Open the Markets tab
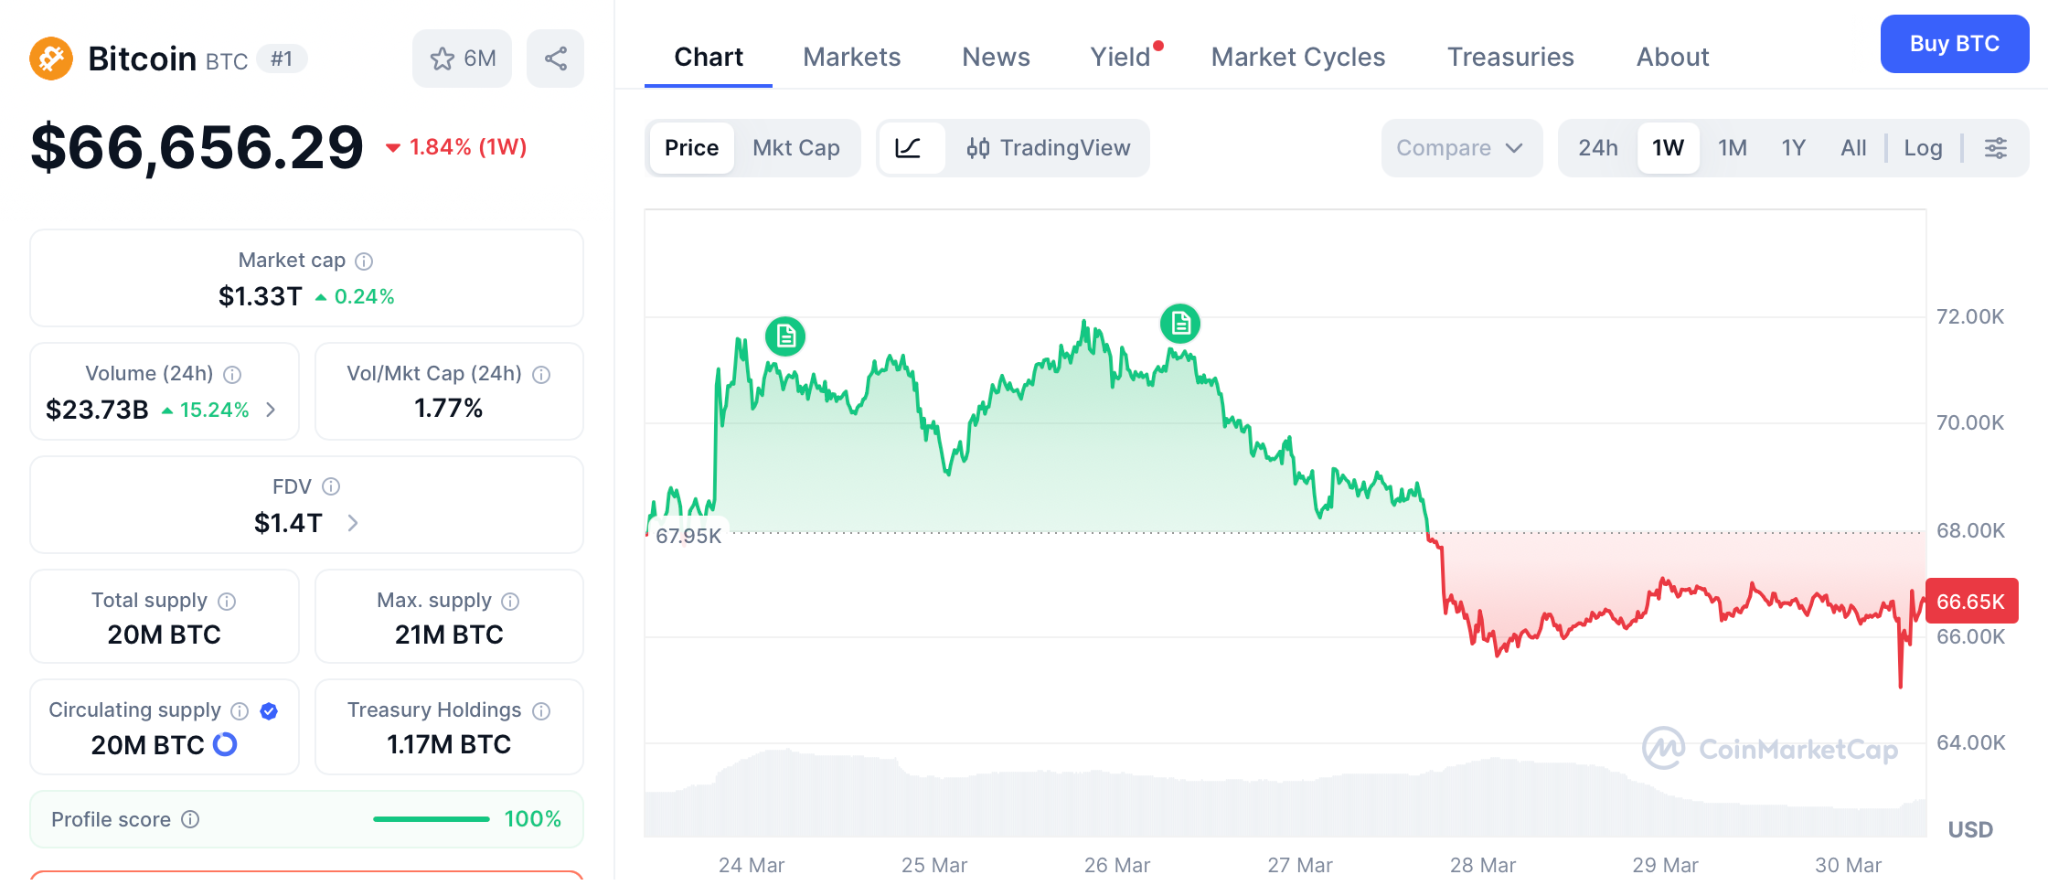Image resolution: width=2048 pixels, height=880 pixels. coord(851,57)
